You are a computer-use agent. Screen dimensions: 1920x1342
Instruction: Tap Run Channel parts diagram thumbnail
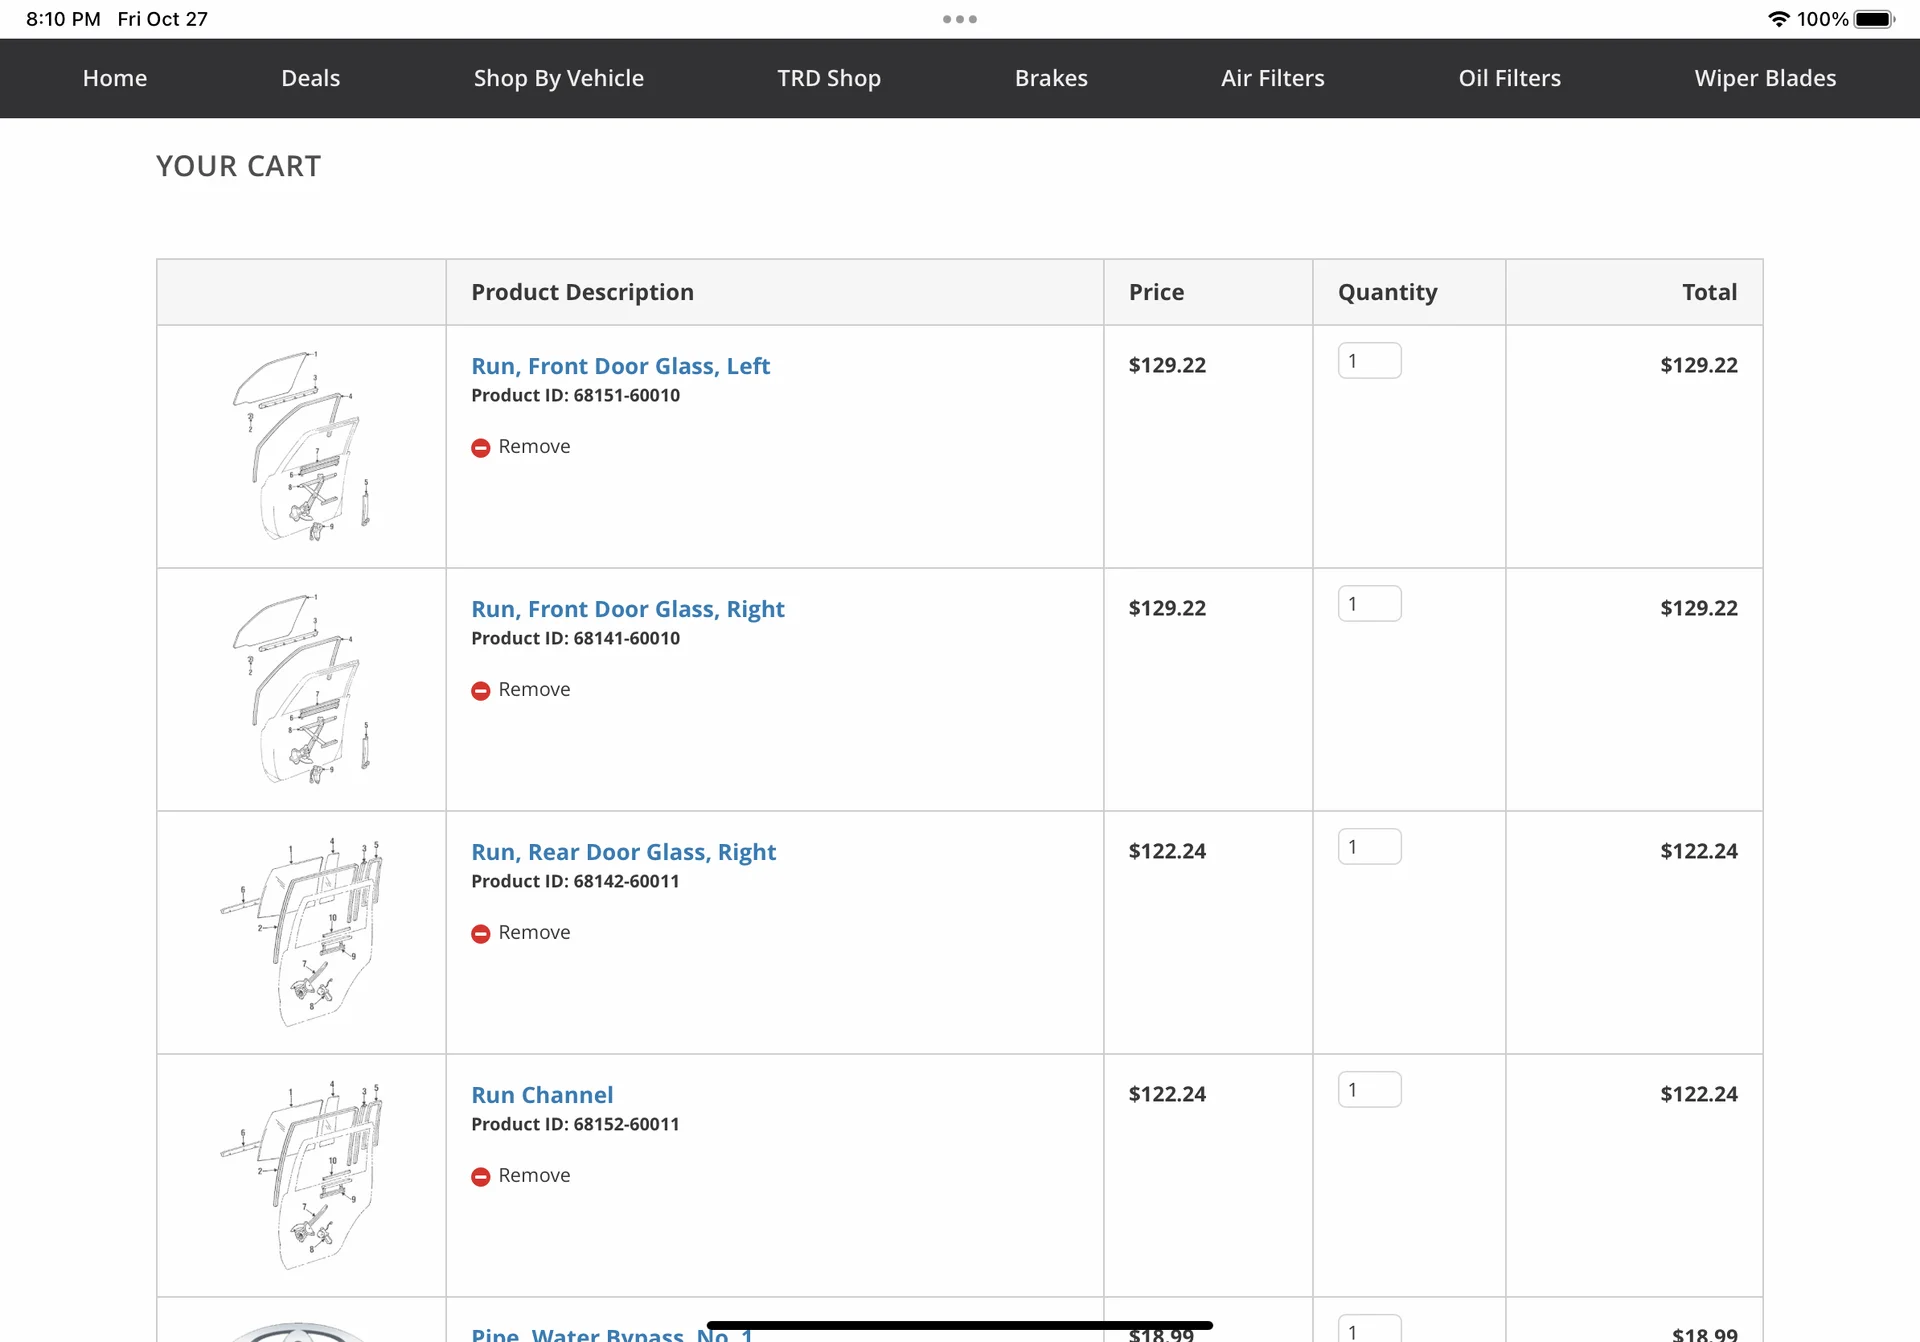[x=301, y=1175]
